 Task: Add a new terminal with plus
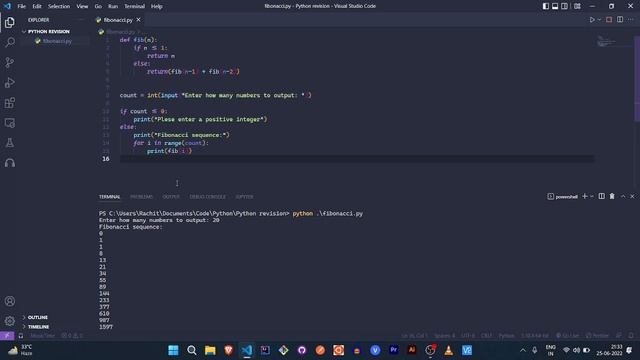(x=584, y=196)
